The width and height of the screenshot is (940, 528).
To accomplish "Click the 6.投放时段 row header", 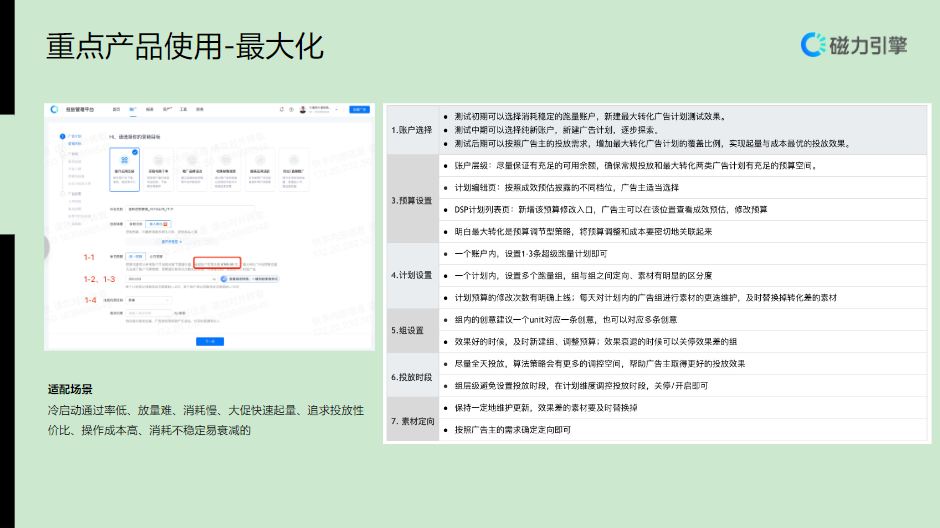I will [x=412, y=377].
